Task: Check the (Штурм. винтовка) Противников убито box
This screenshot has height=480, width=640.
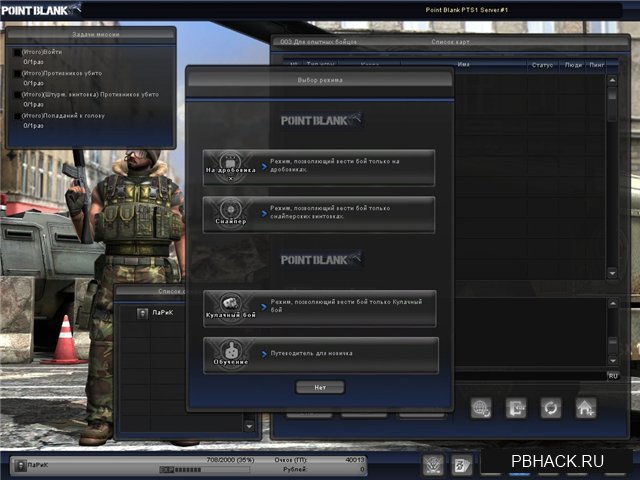Action: (x=17, y=95)
